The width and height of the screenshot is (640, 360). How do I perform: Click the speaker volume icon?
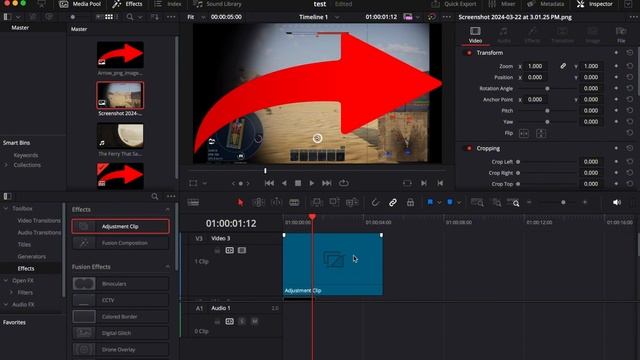tap(617, 202)
